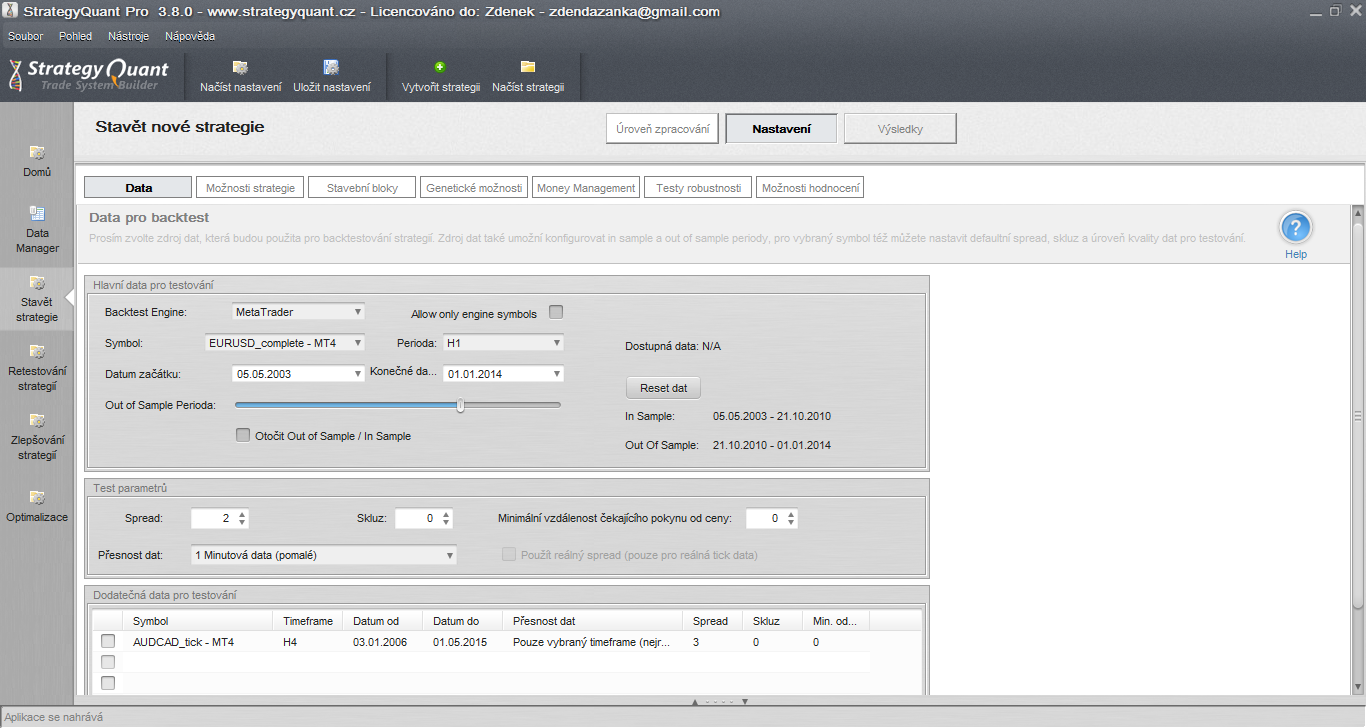Open the Pohled menu

tap(75, 36)
